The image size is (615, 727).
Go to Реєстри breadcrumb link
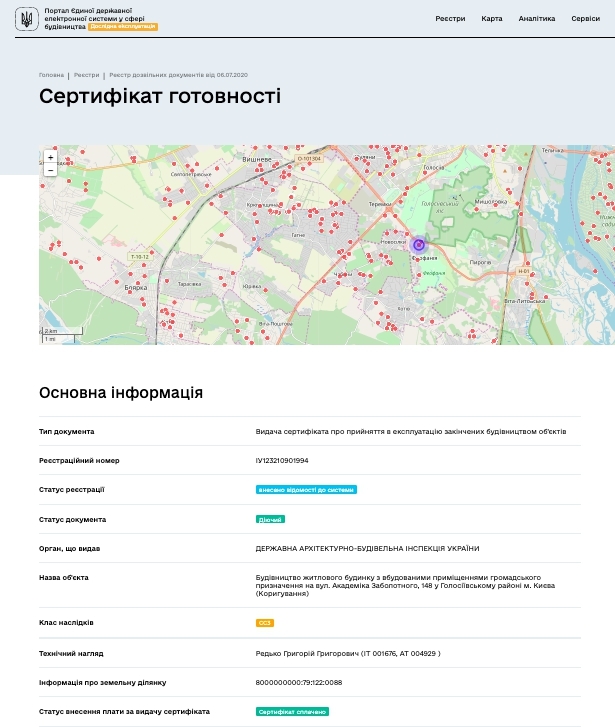[86, 75]
